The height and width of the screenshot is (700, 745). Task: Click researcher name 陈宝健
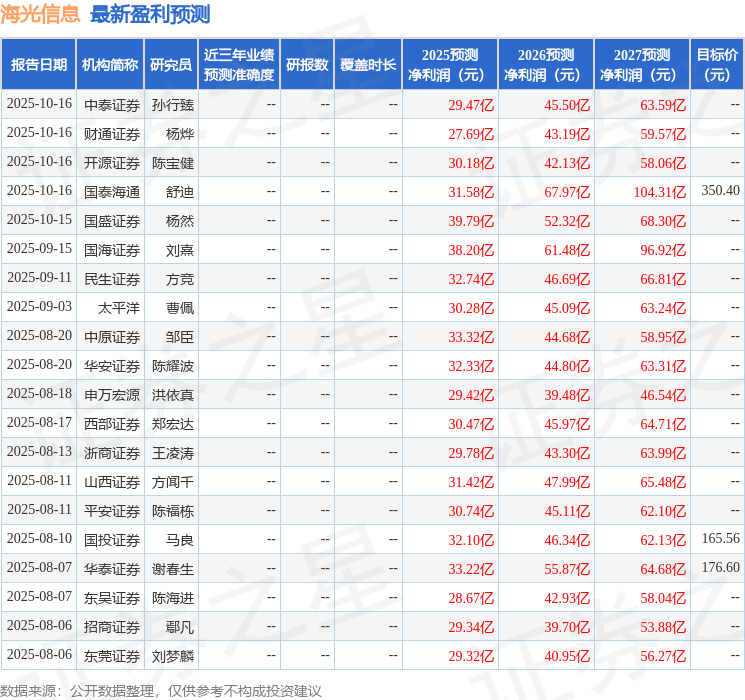(x=173, y=163)
